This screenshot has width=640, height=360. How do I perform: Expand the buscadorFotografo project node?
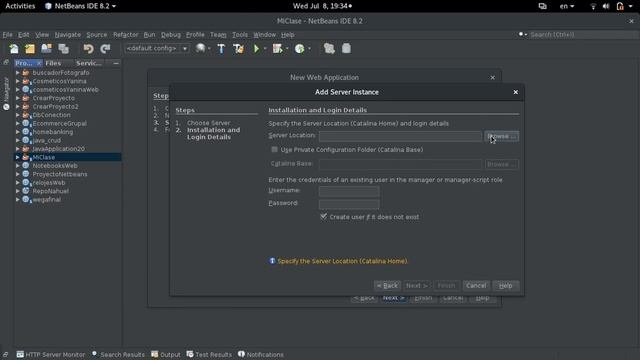pos(18,73)
